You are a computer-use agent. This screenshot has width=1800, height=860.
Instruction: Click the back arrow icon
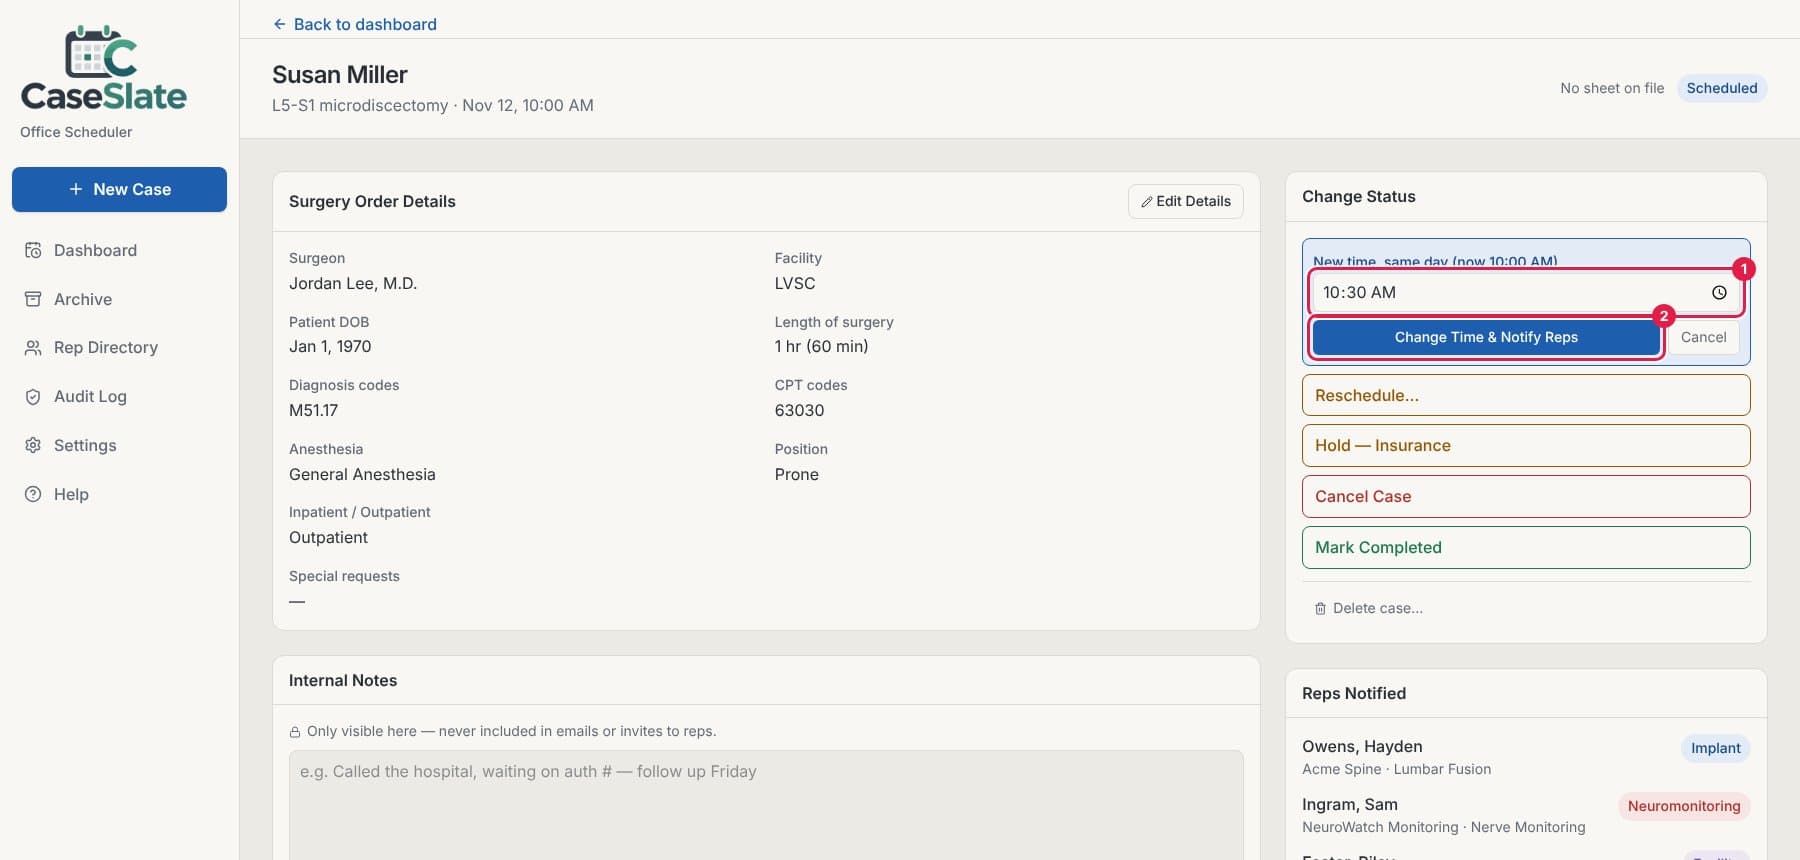(280, 24)
